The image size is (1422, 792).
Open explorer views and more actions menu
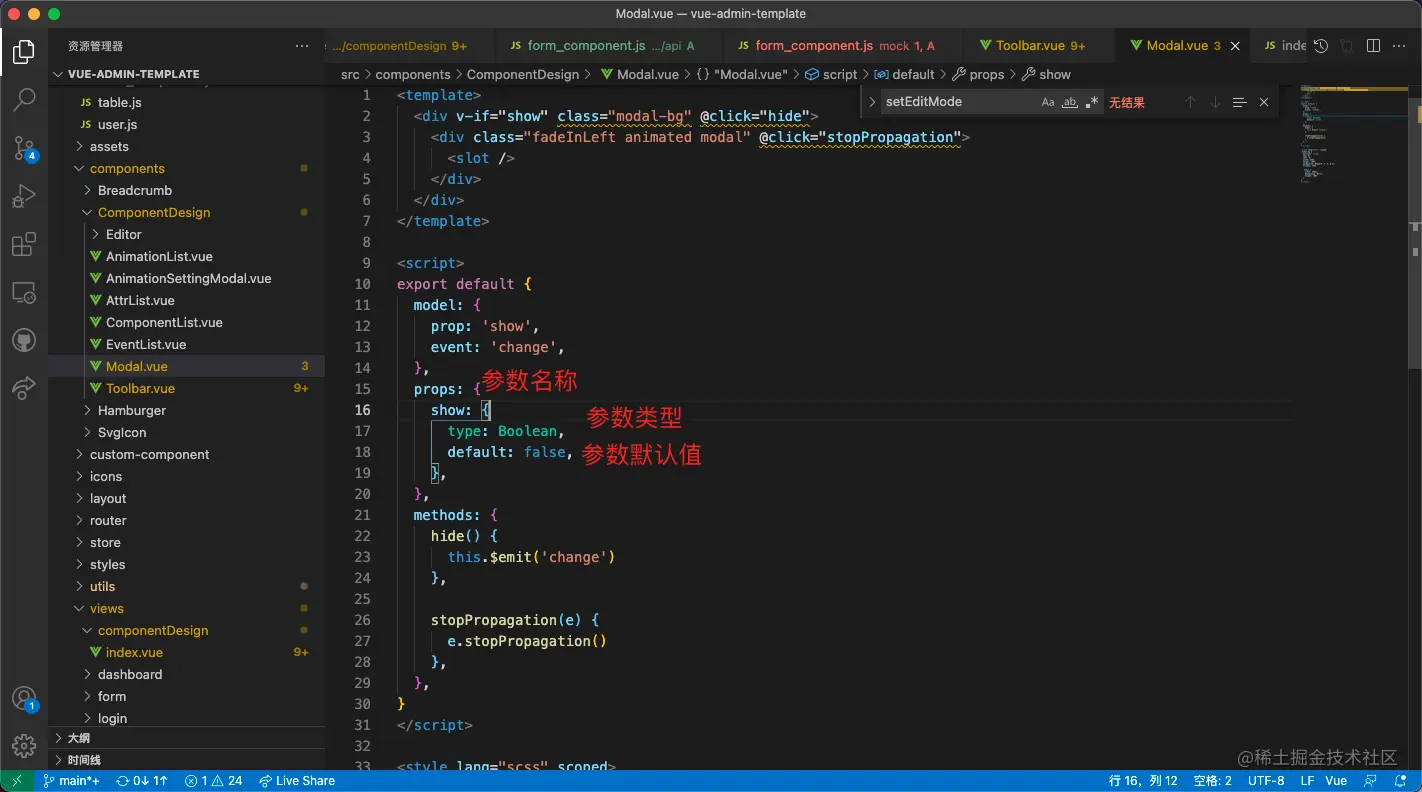coord(302,46)
